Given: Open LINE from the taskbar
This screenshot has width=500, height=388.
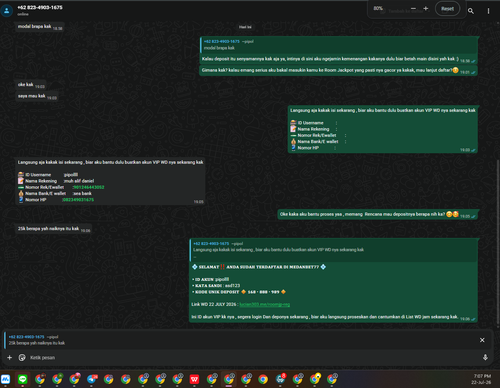Looking at the screenshot, I should 23,379.
